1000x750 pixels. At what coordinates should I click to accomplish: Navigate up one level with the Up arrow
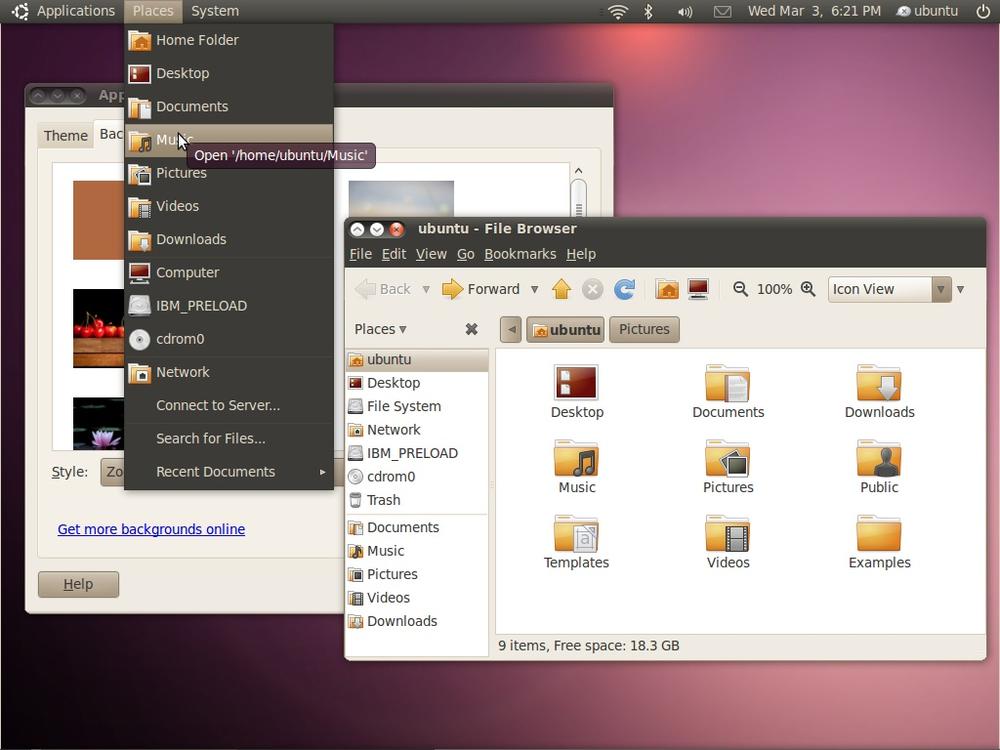point(561,289)
